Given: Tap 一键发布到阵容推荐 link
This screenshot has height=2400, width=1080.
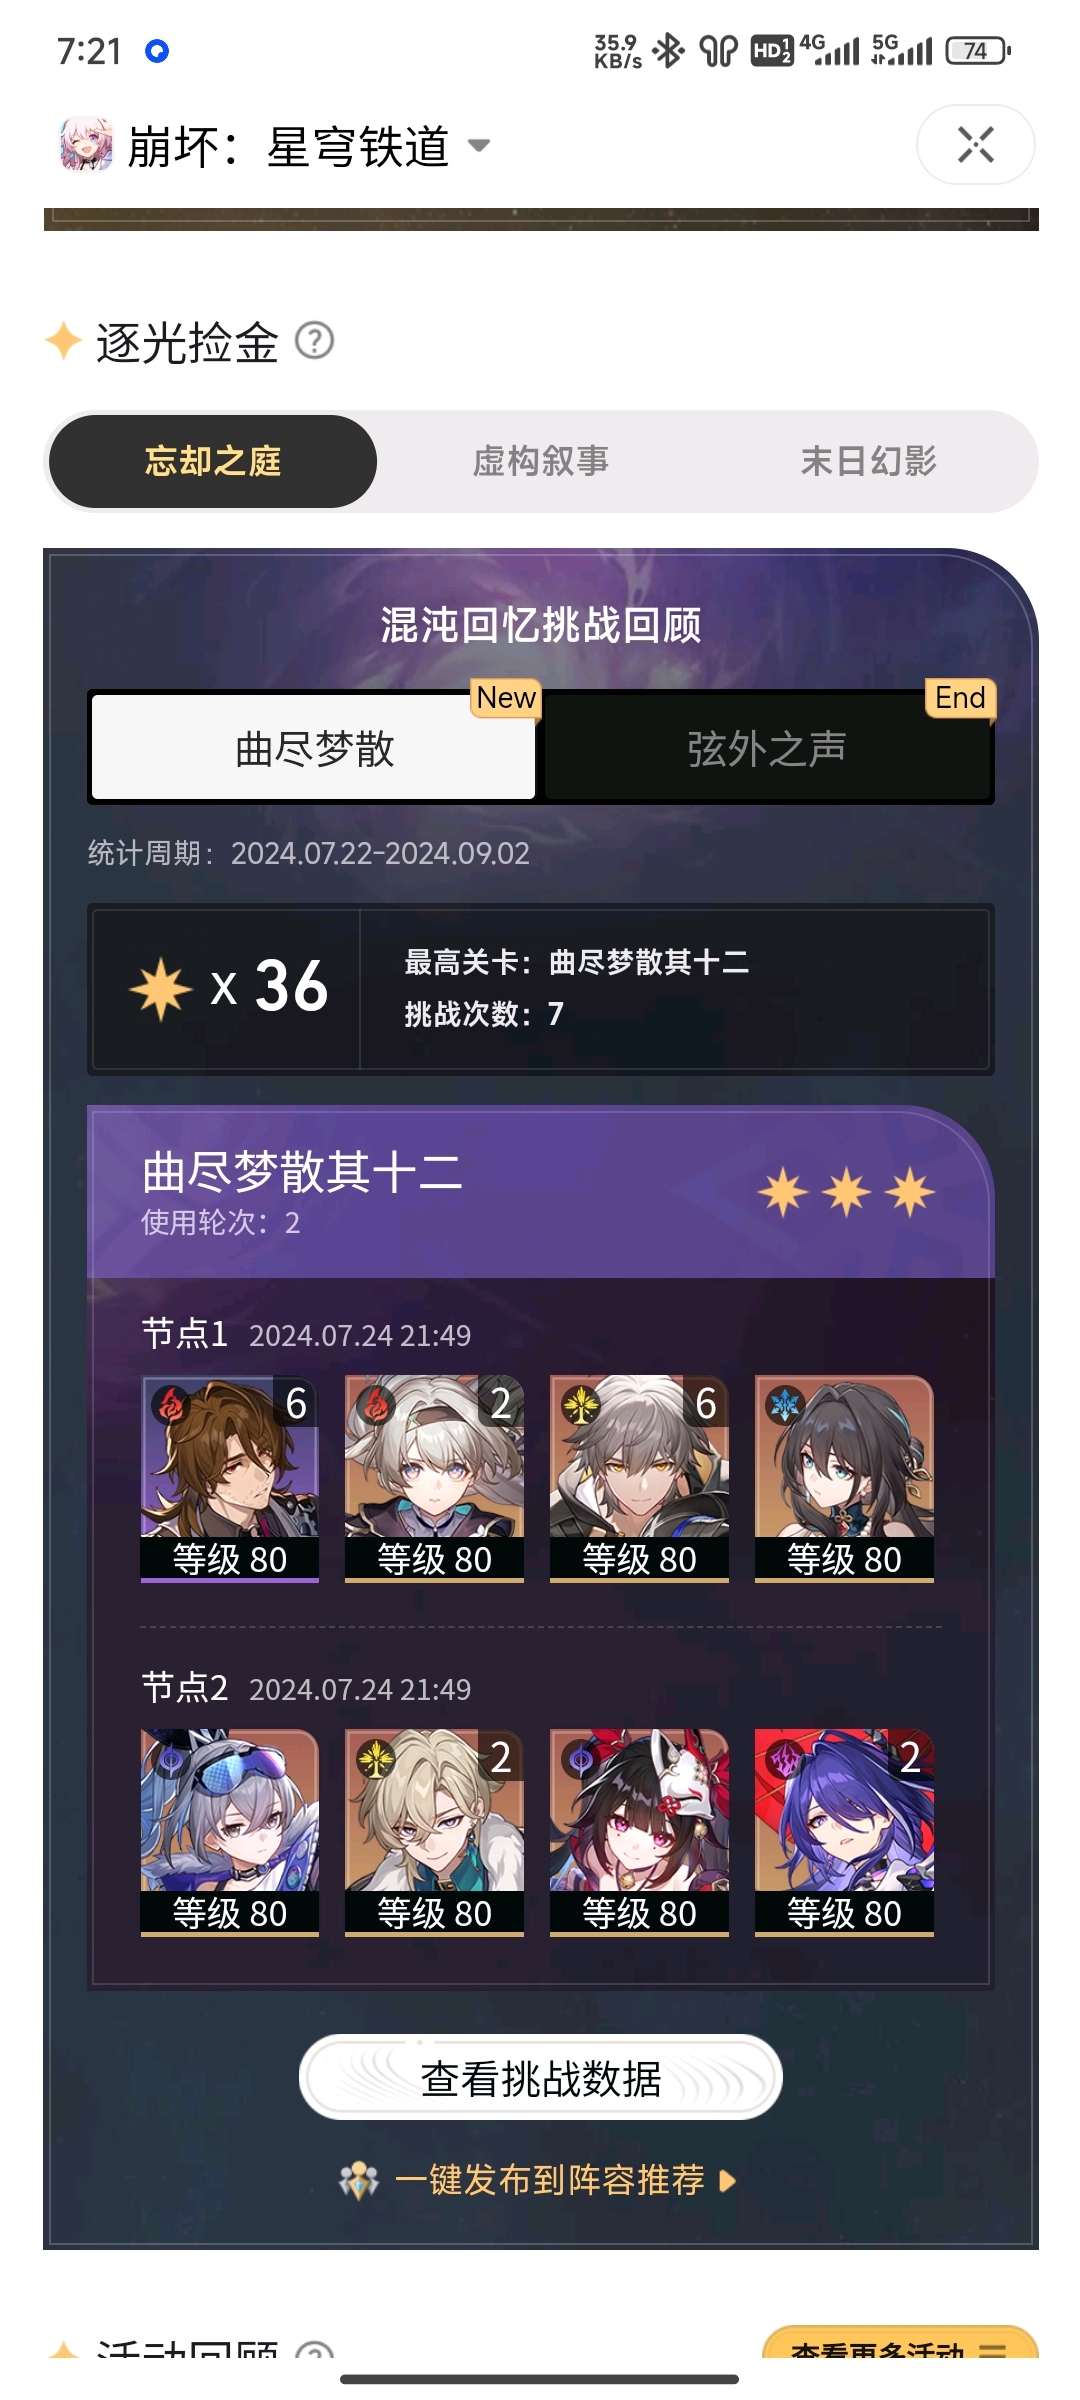Looking at the screenshot, I should (550, 2180).
